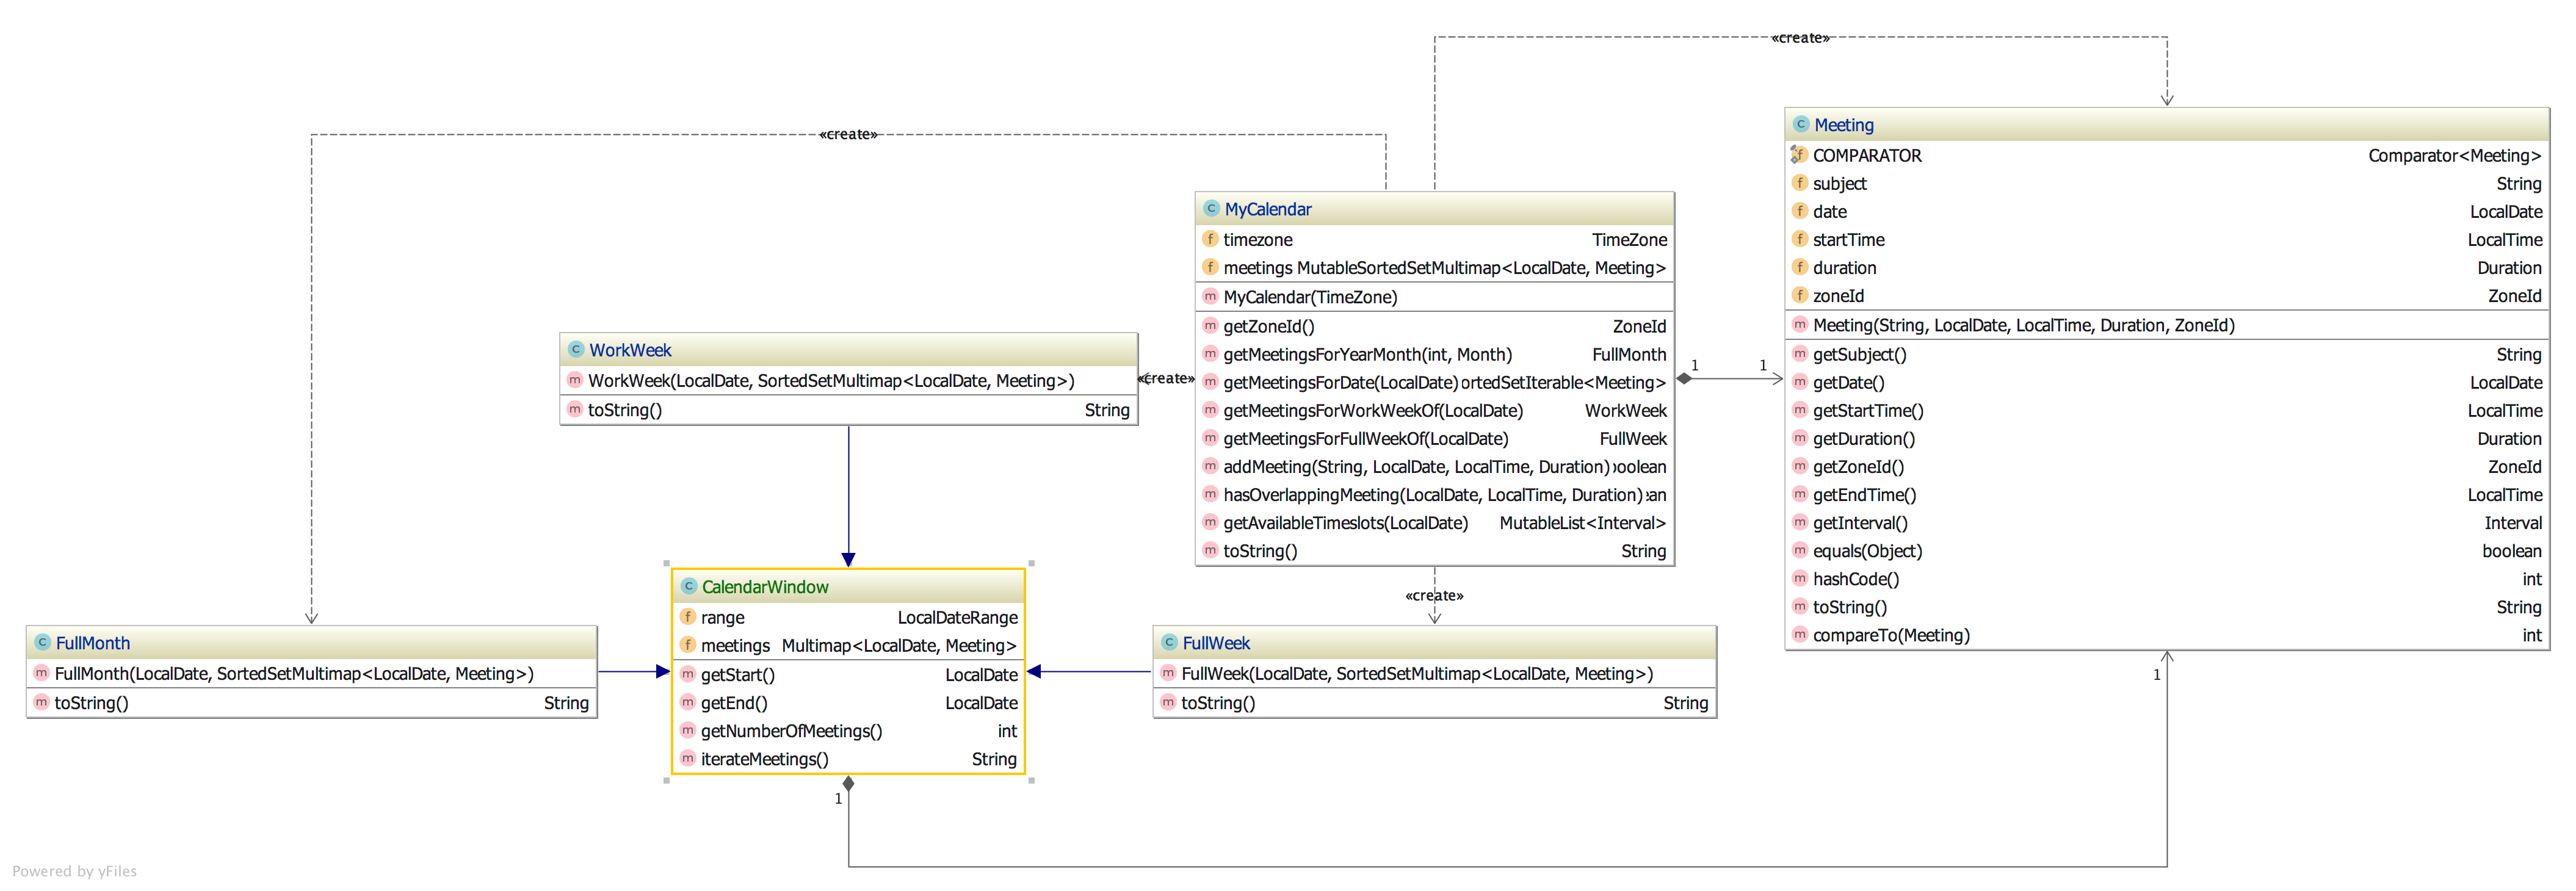
Task: Click getStart() method in CalendarWindow
Action: (848, 675)
